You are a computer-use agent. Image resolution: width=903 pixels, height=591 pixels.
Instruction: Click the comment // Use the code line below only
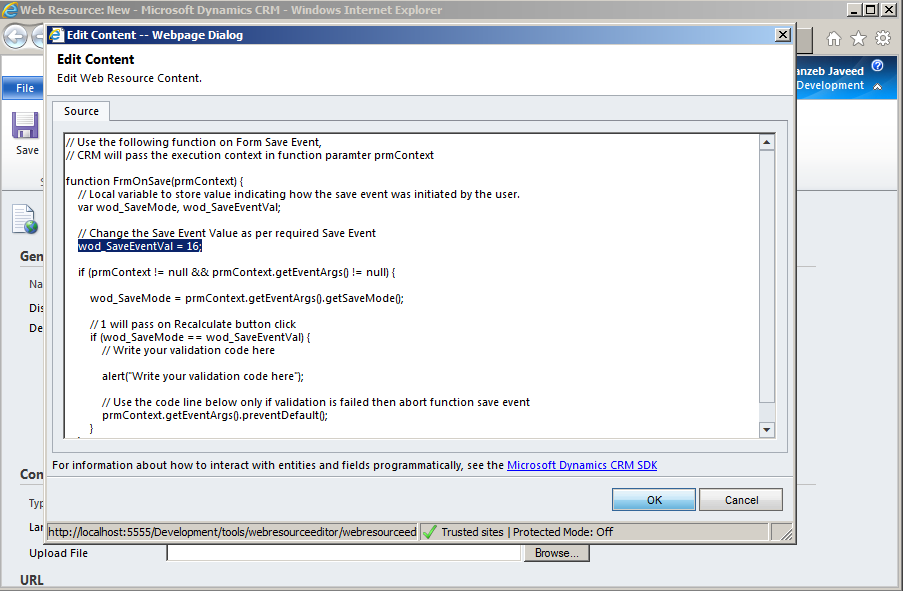[x=316, y=402]
